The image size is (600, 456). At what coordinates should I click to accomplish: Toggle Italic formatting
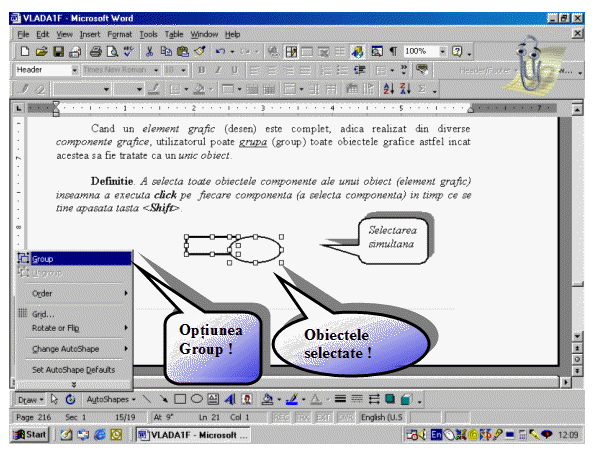click(x=217, y=70)
